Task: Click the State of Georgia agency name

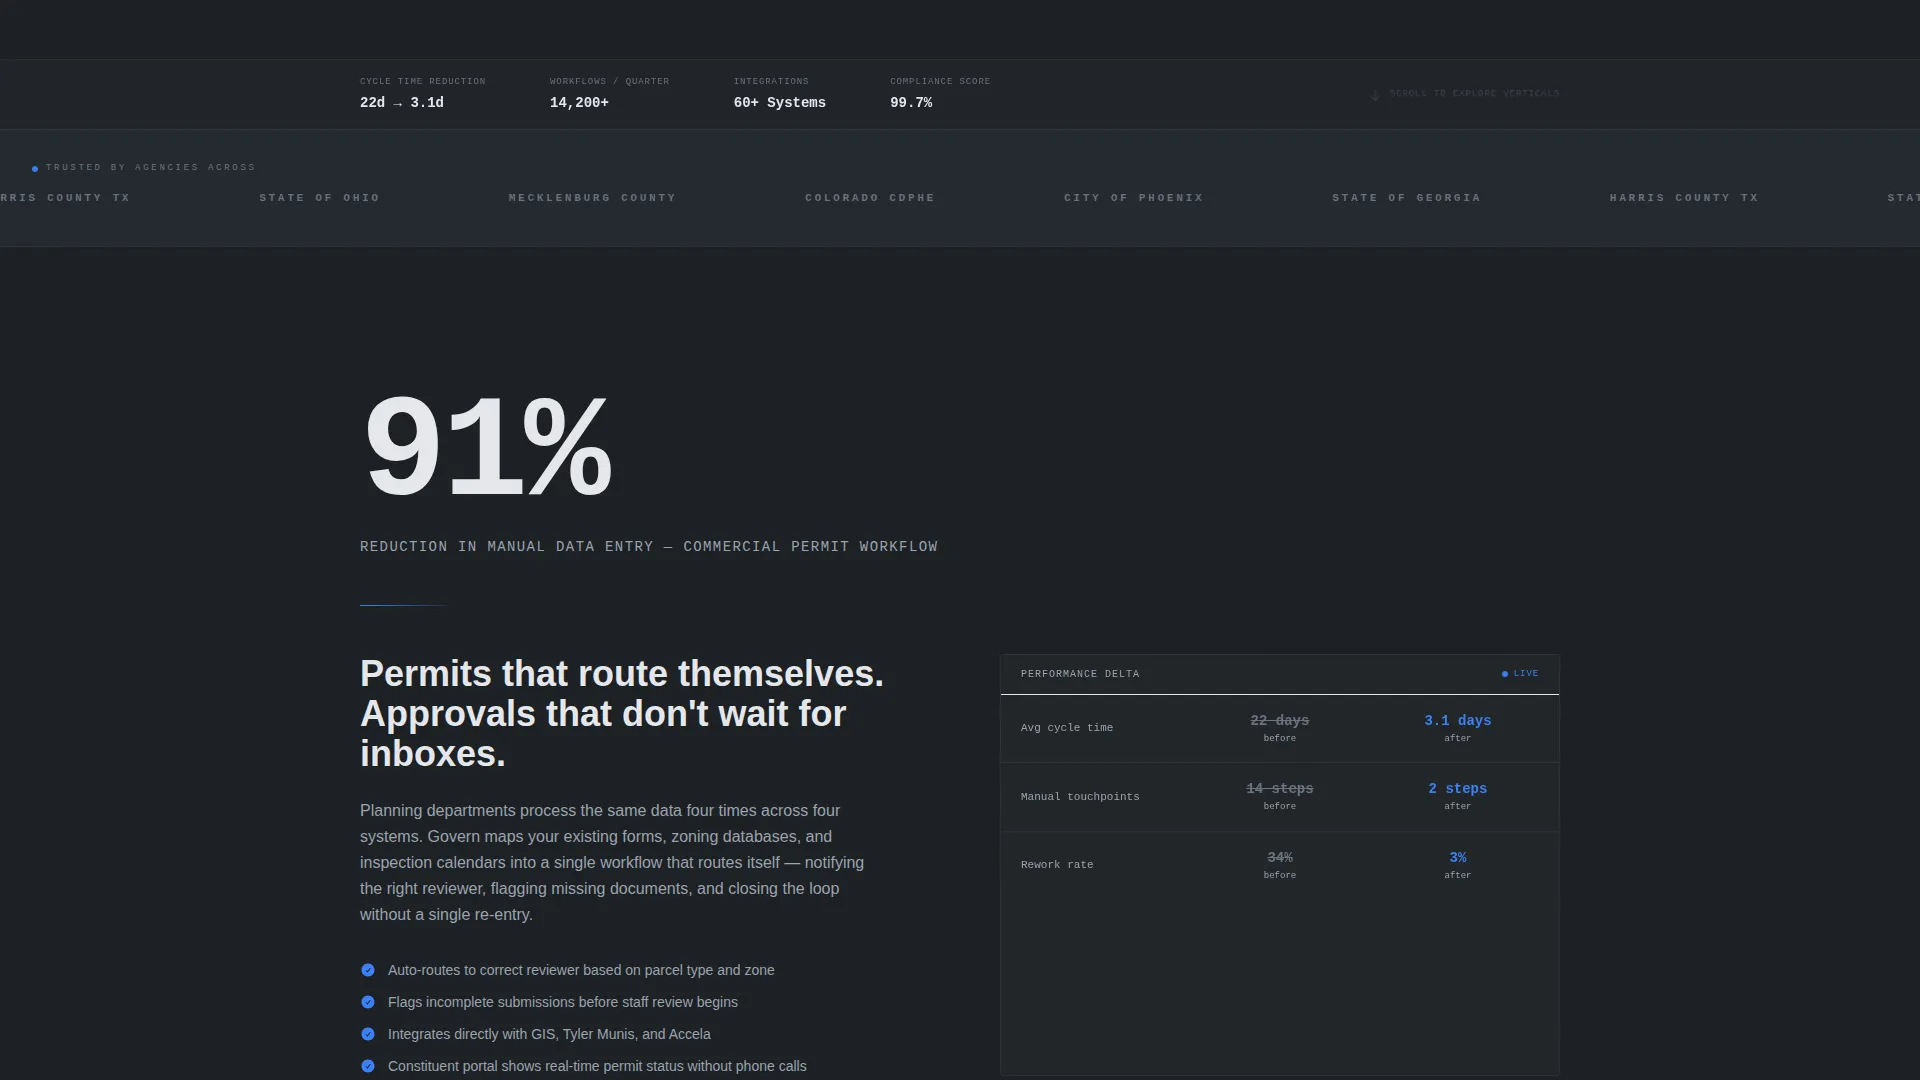Action: click(1406, 198)
